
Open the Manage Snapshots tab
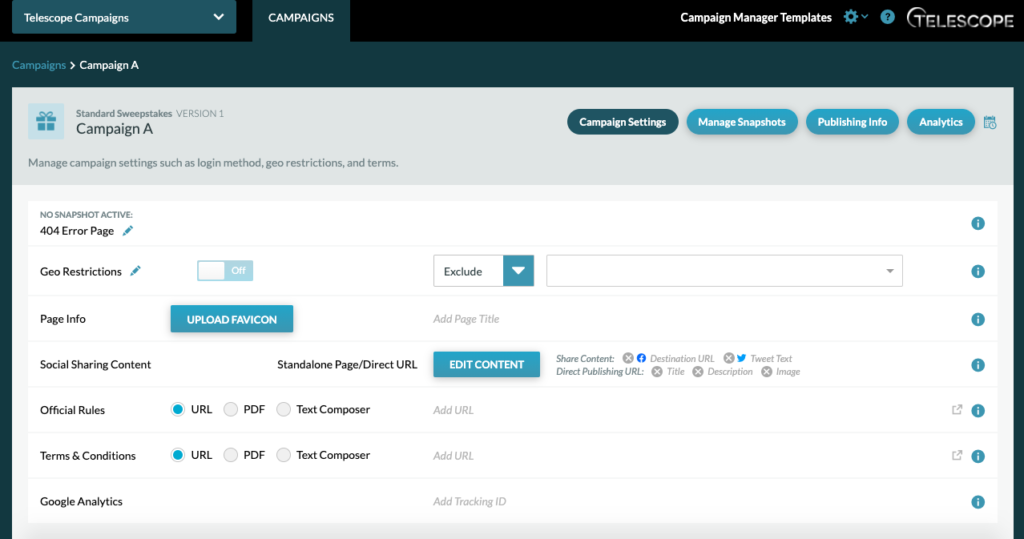[x=742, y=122]
